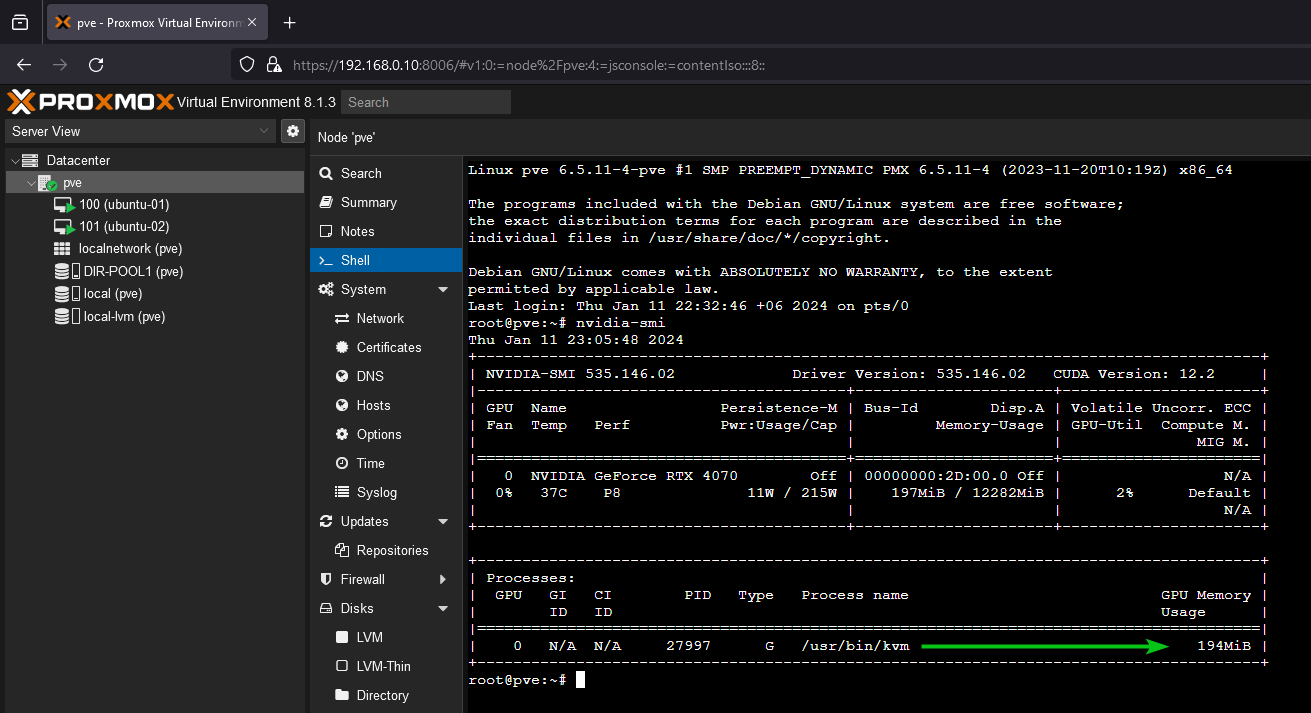Click the Network arrows icon

342,318
